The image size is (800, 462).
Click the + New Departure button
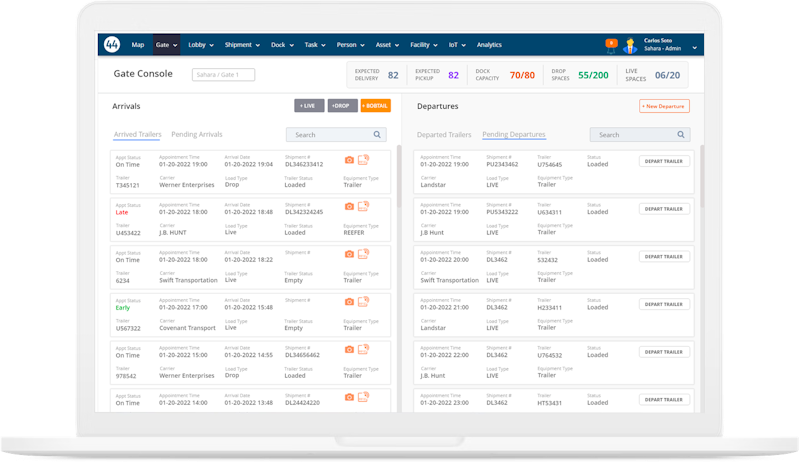[x=664, y=106]
